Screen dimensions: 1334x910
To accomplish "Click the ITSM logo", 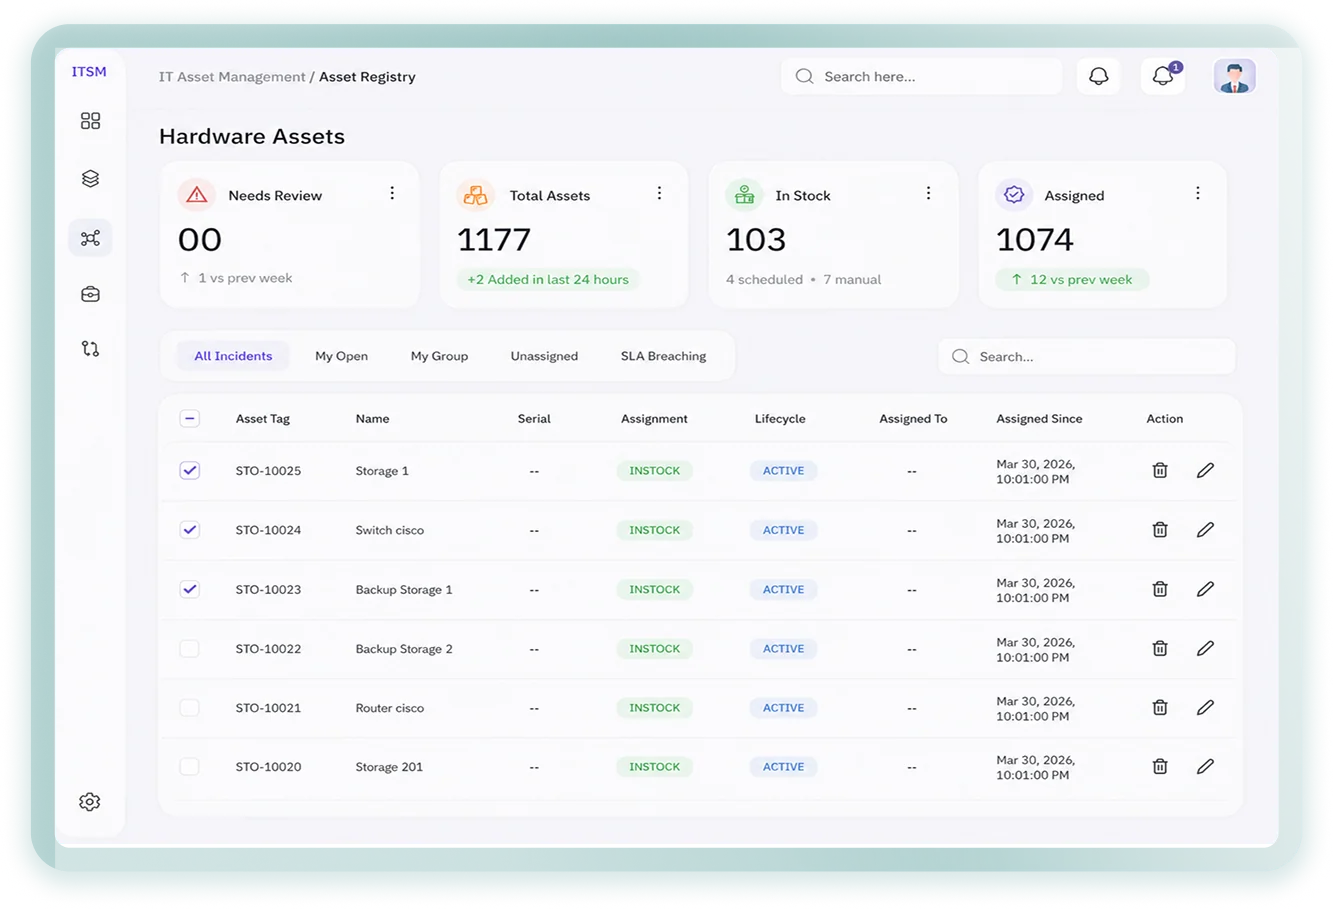I will (89, 72).
